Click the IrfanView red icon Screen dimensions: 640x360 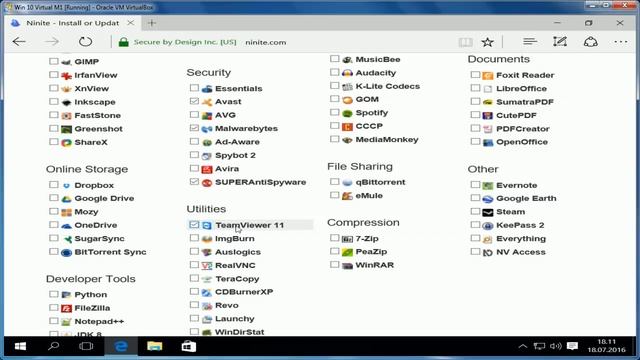tap(66, 75)
